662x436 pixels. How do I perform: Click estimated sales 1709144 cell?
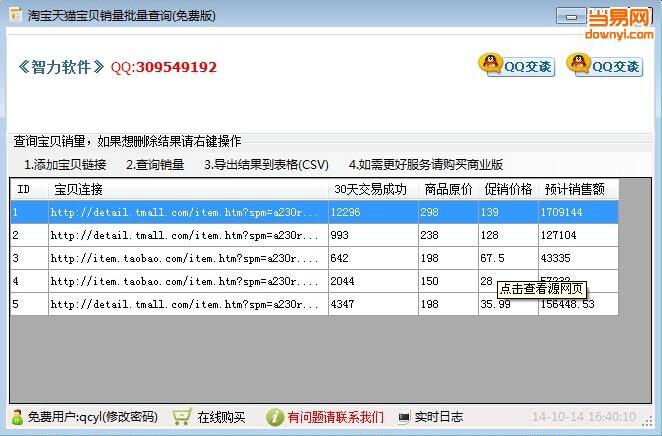(x=578, y=212)
